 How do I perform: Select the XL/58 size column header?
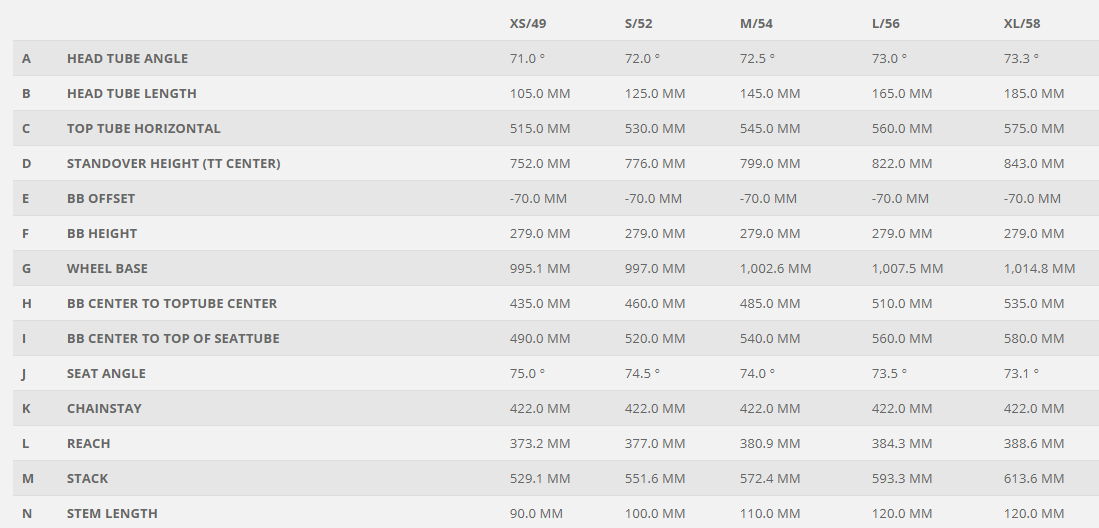(1022, 23)
